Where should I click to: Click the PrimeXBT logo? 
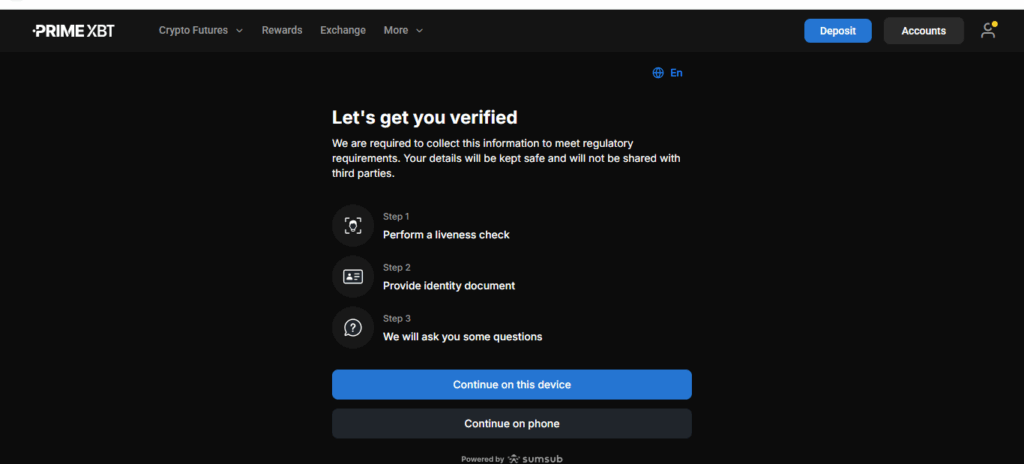pyautogui.click(x=73, y=30)
